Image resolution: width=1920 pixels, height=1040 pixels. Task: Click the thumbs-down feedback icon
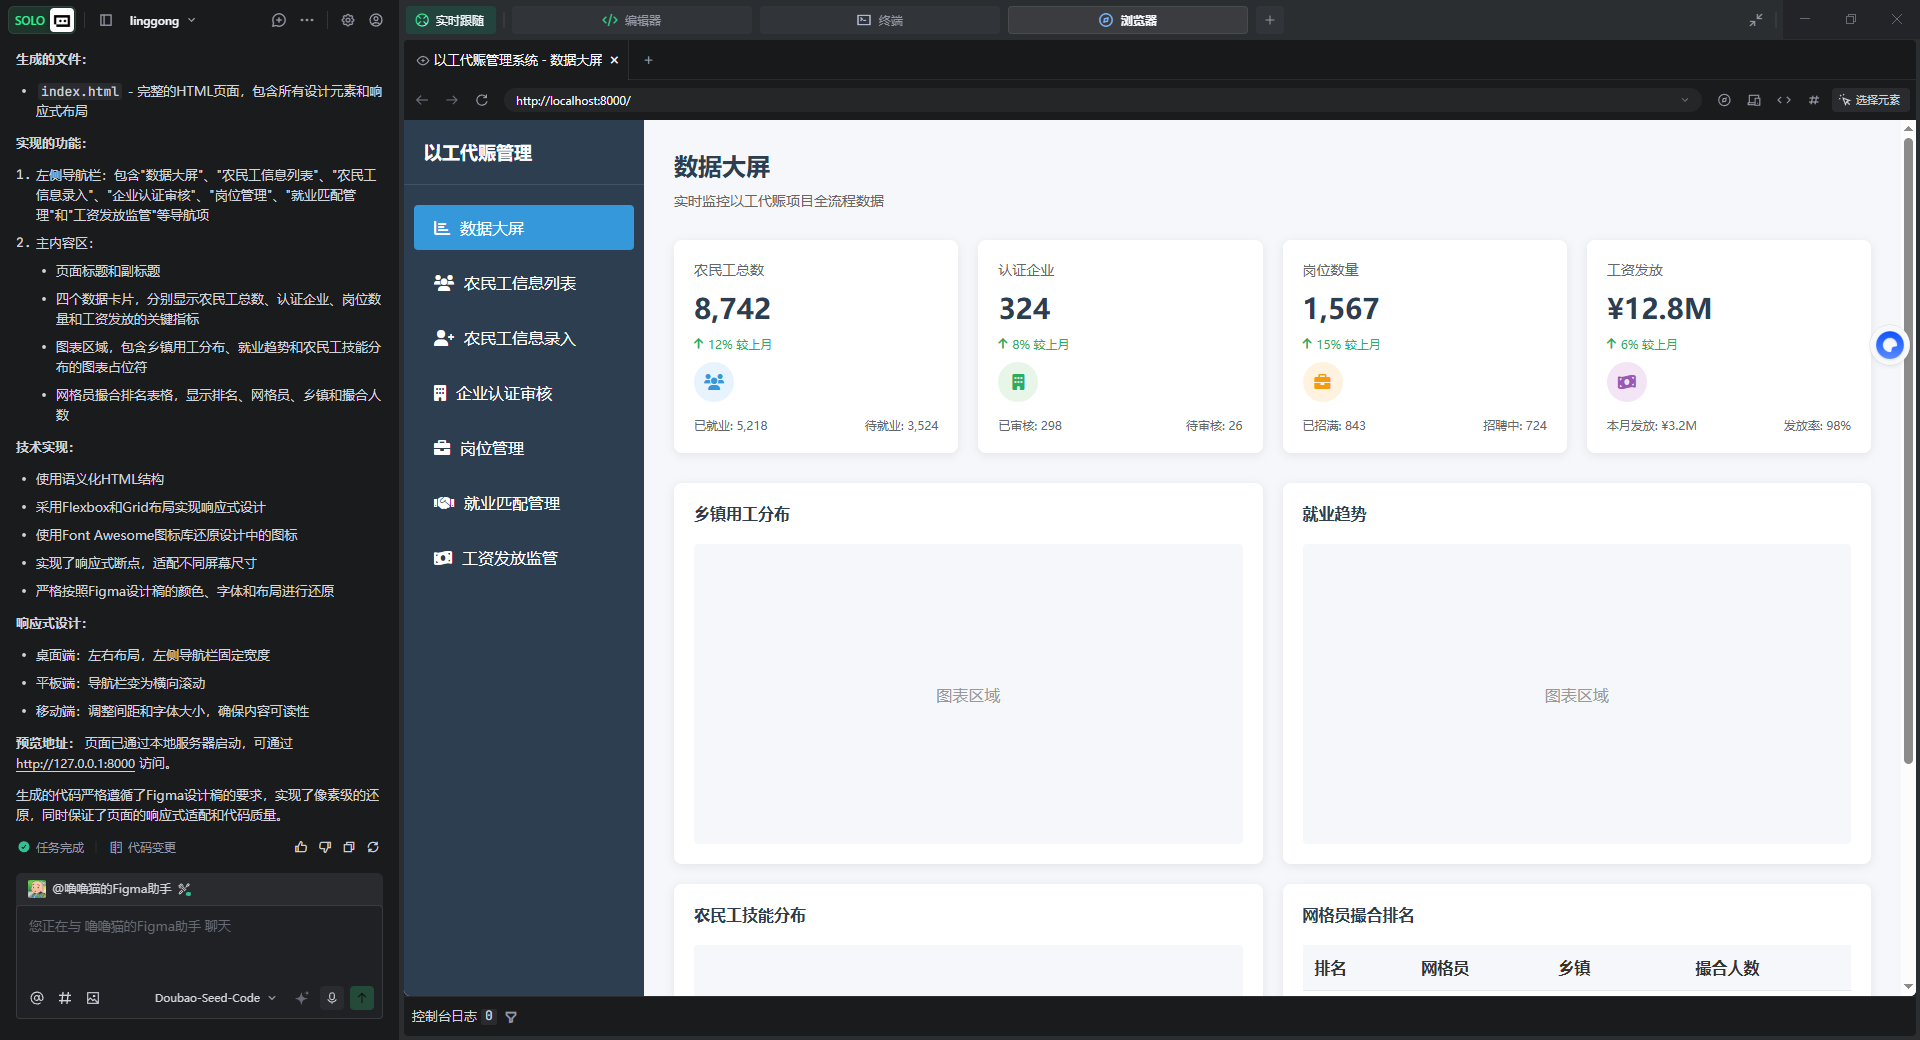[x=325, y=847]
